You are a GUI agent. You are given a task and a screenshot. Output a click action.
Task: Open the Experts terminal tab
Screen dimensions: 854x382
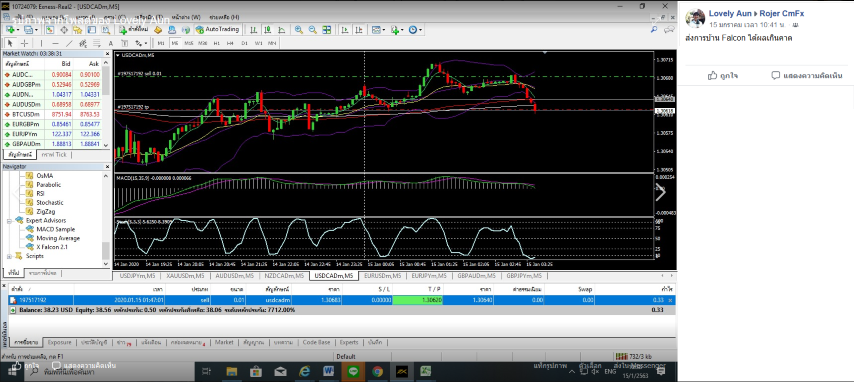coord(349,342)
